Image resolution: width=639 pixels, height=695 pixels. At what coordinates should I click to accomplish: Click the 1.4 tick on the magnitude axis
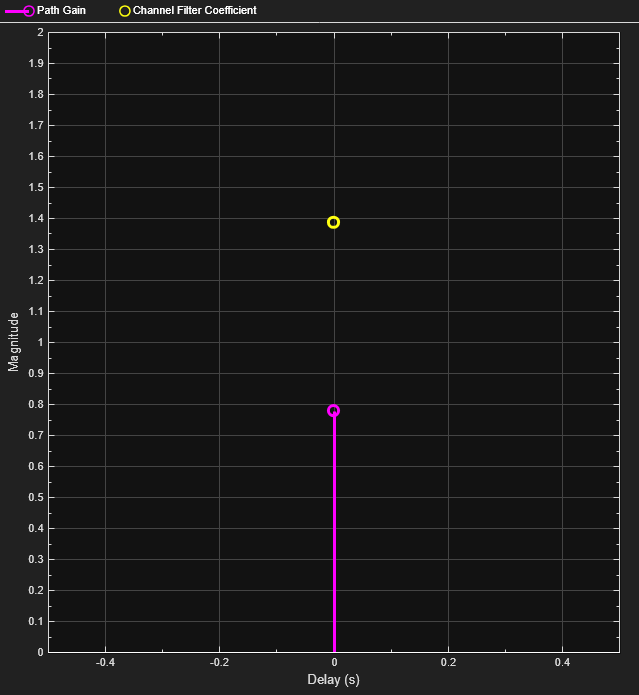pyautogui.click(x=36, y=219)
